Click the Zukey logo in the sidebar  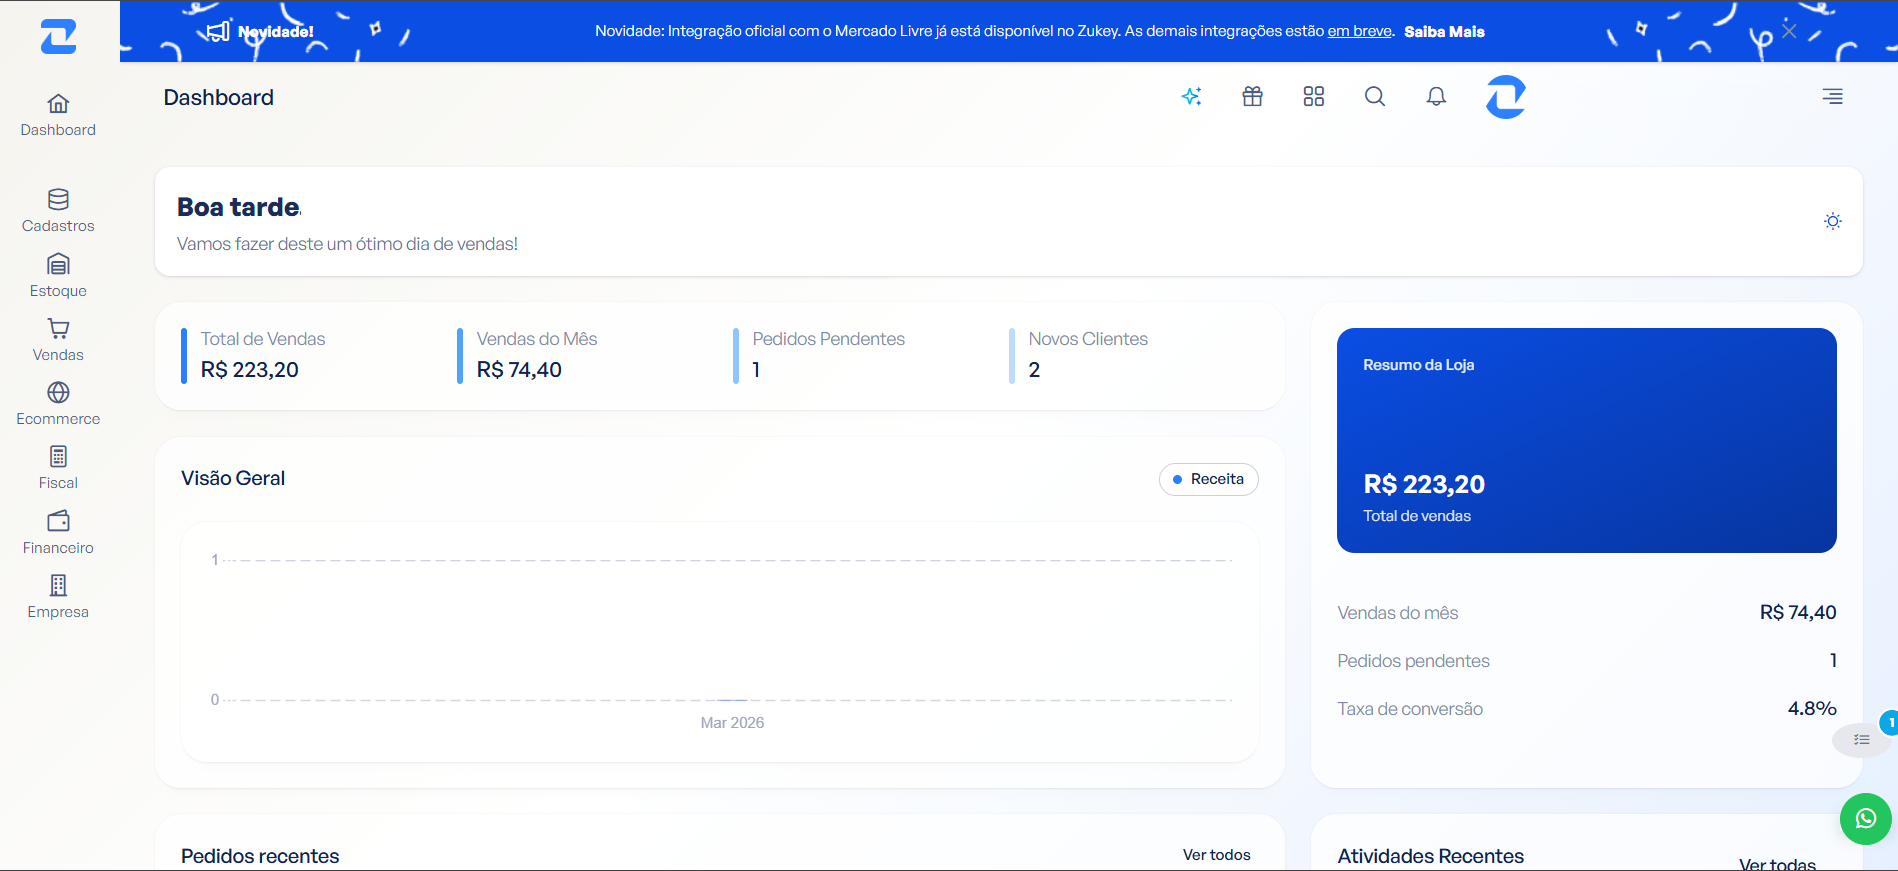pos(58,37)
